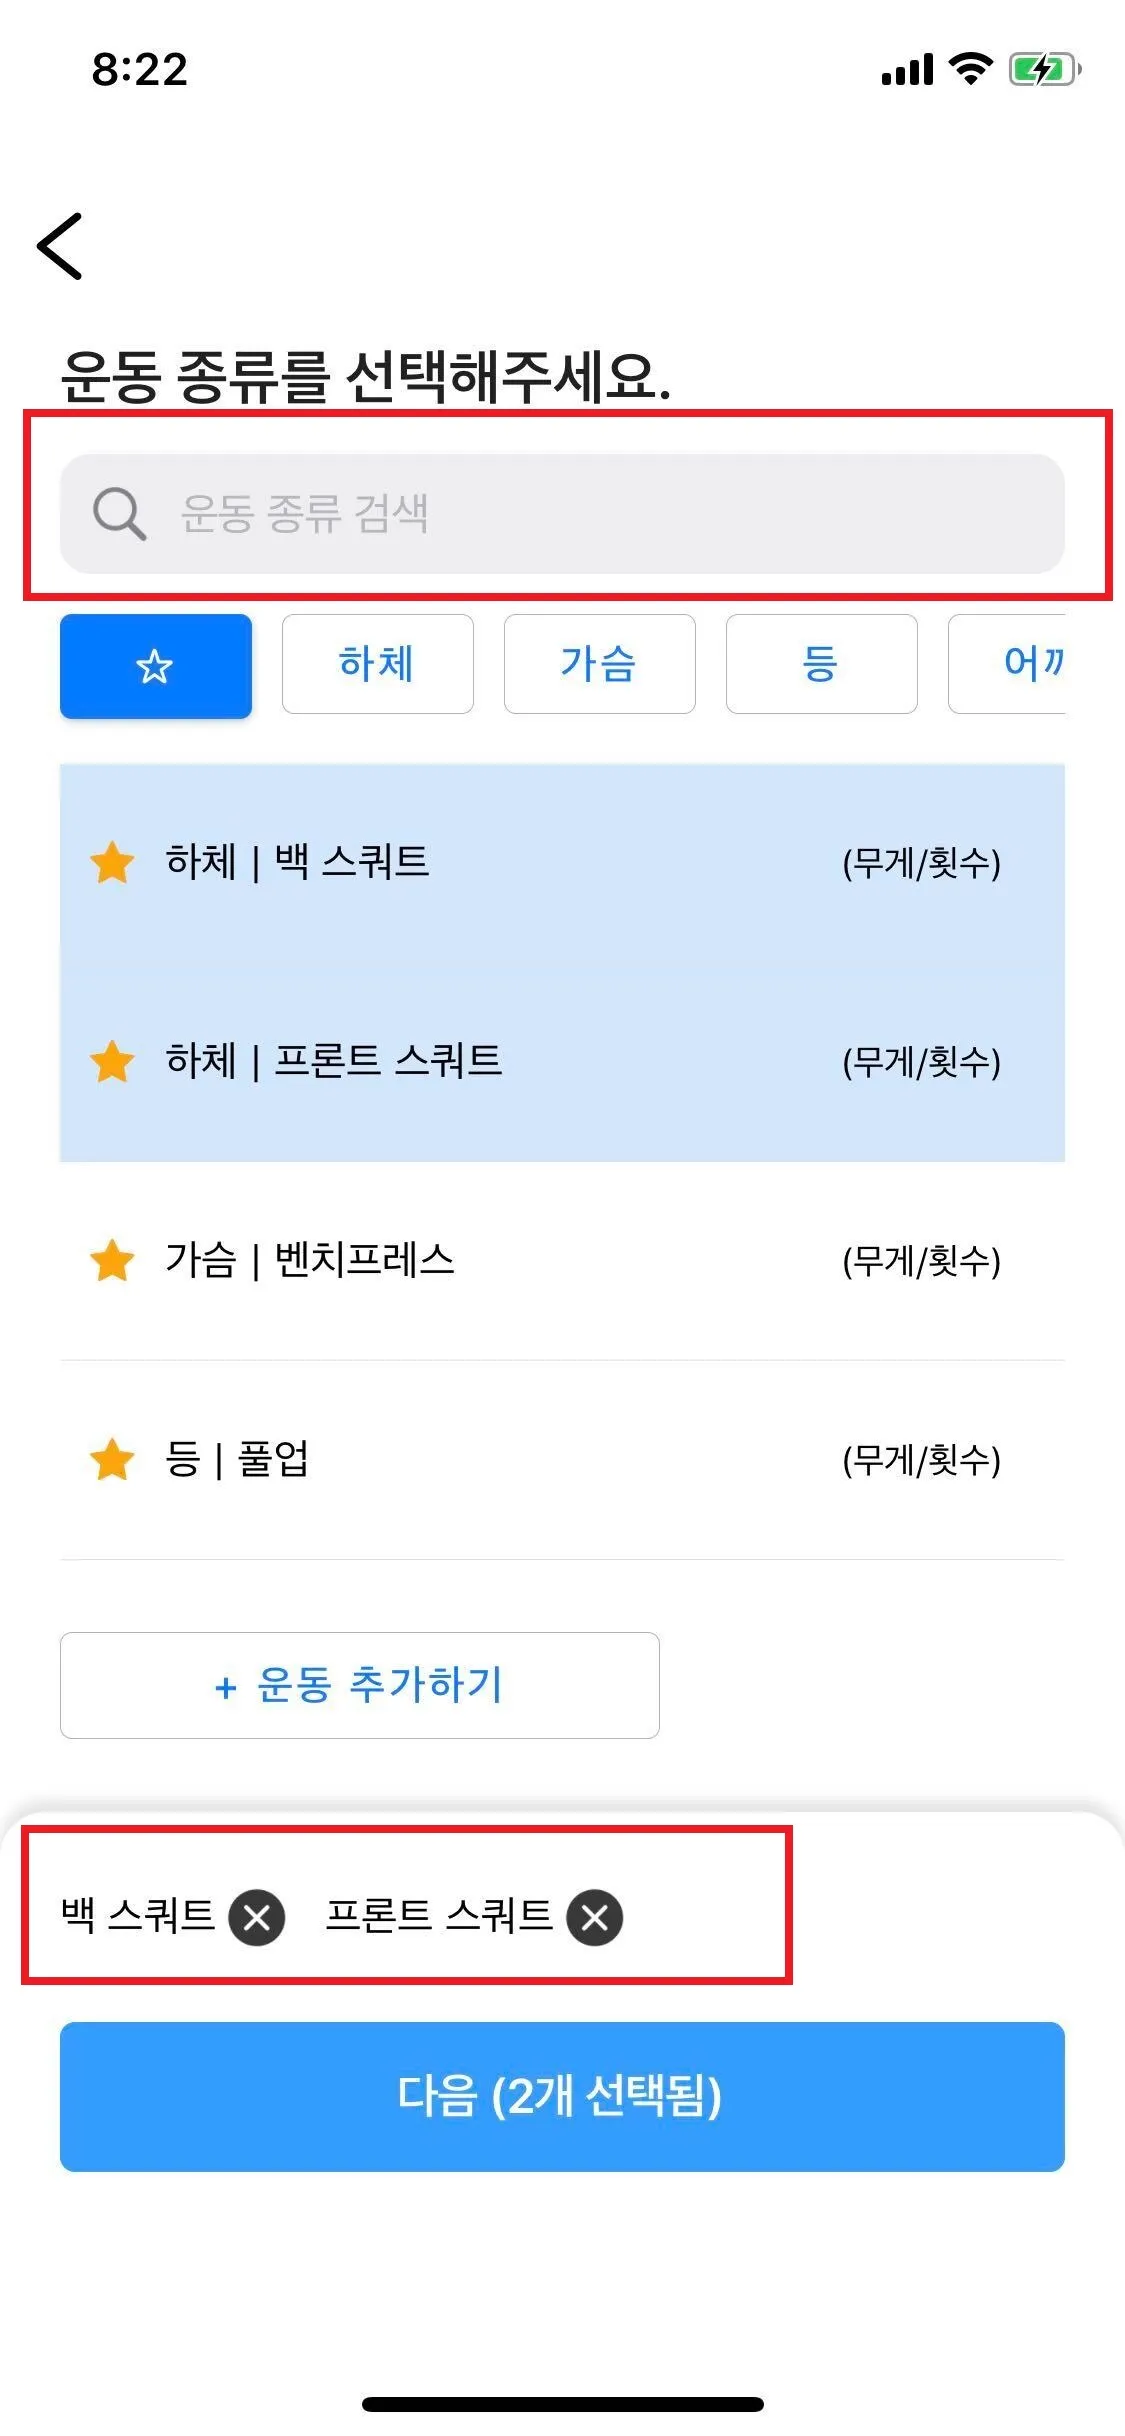
Task: Tap the back arrow icon
Action: pos(60,246)
